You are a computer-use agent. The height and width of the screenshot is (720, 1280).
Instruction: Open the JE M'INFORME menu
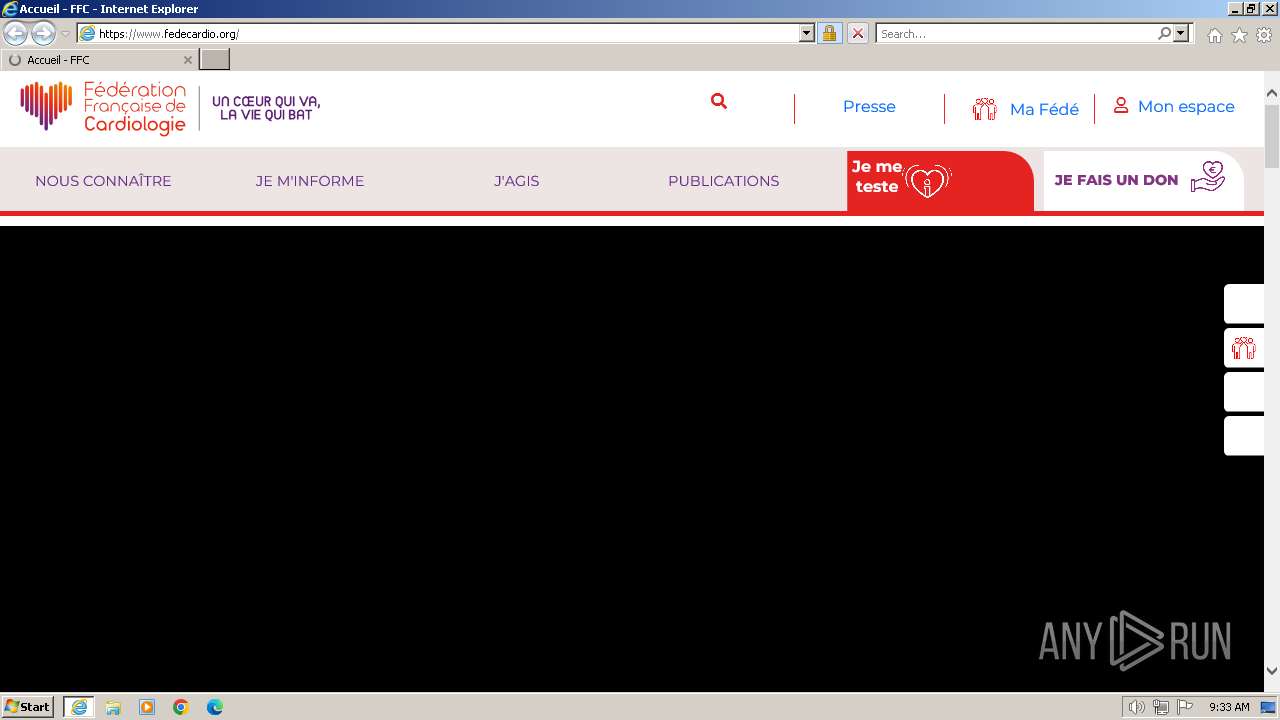(310, 181)
